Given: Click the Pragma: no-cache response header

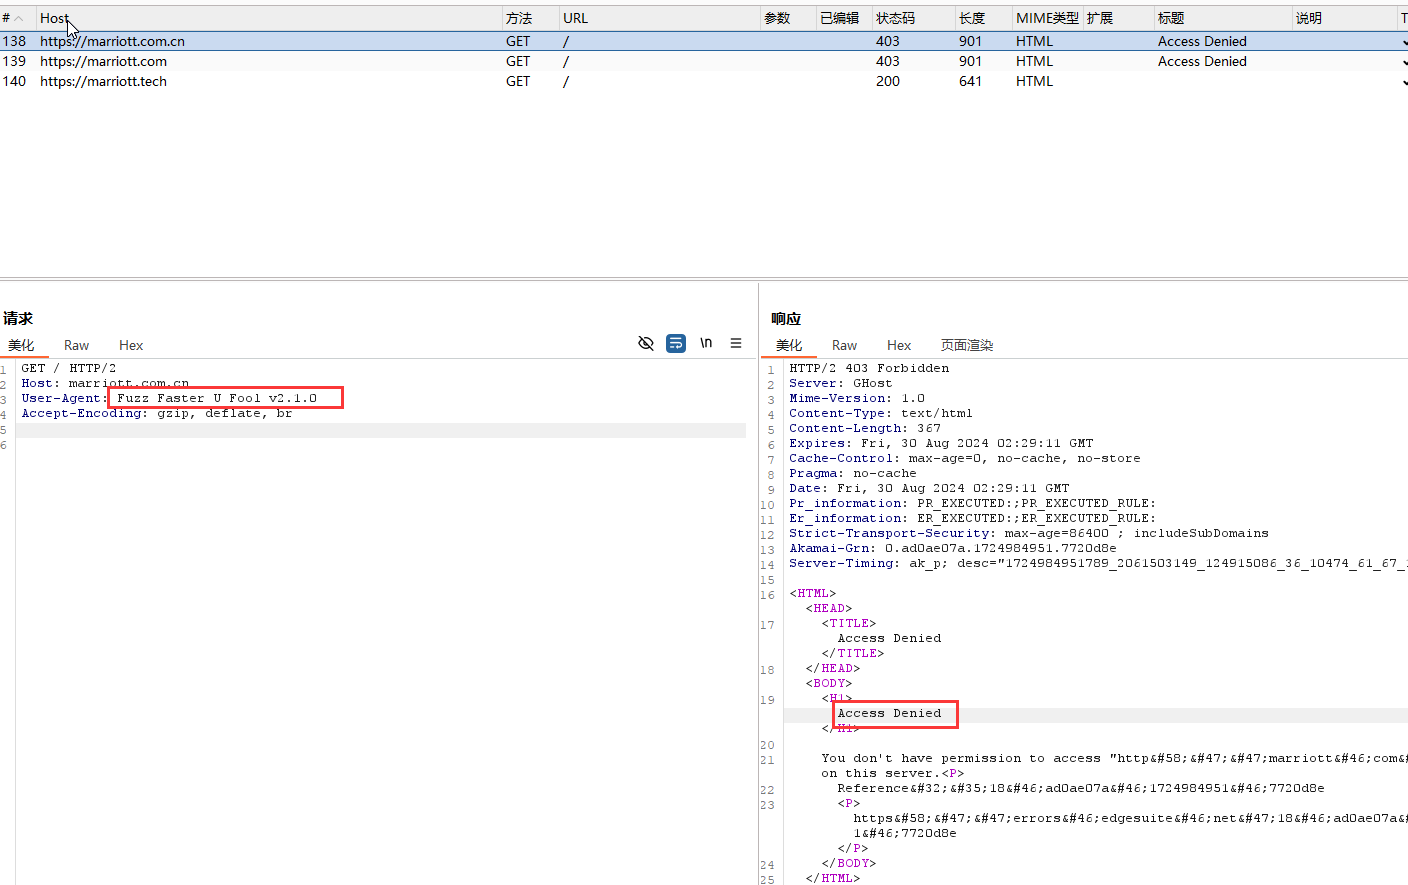Looking at the screenshot, I should [x=853, y=473].
